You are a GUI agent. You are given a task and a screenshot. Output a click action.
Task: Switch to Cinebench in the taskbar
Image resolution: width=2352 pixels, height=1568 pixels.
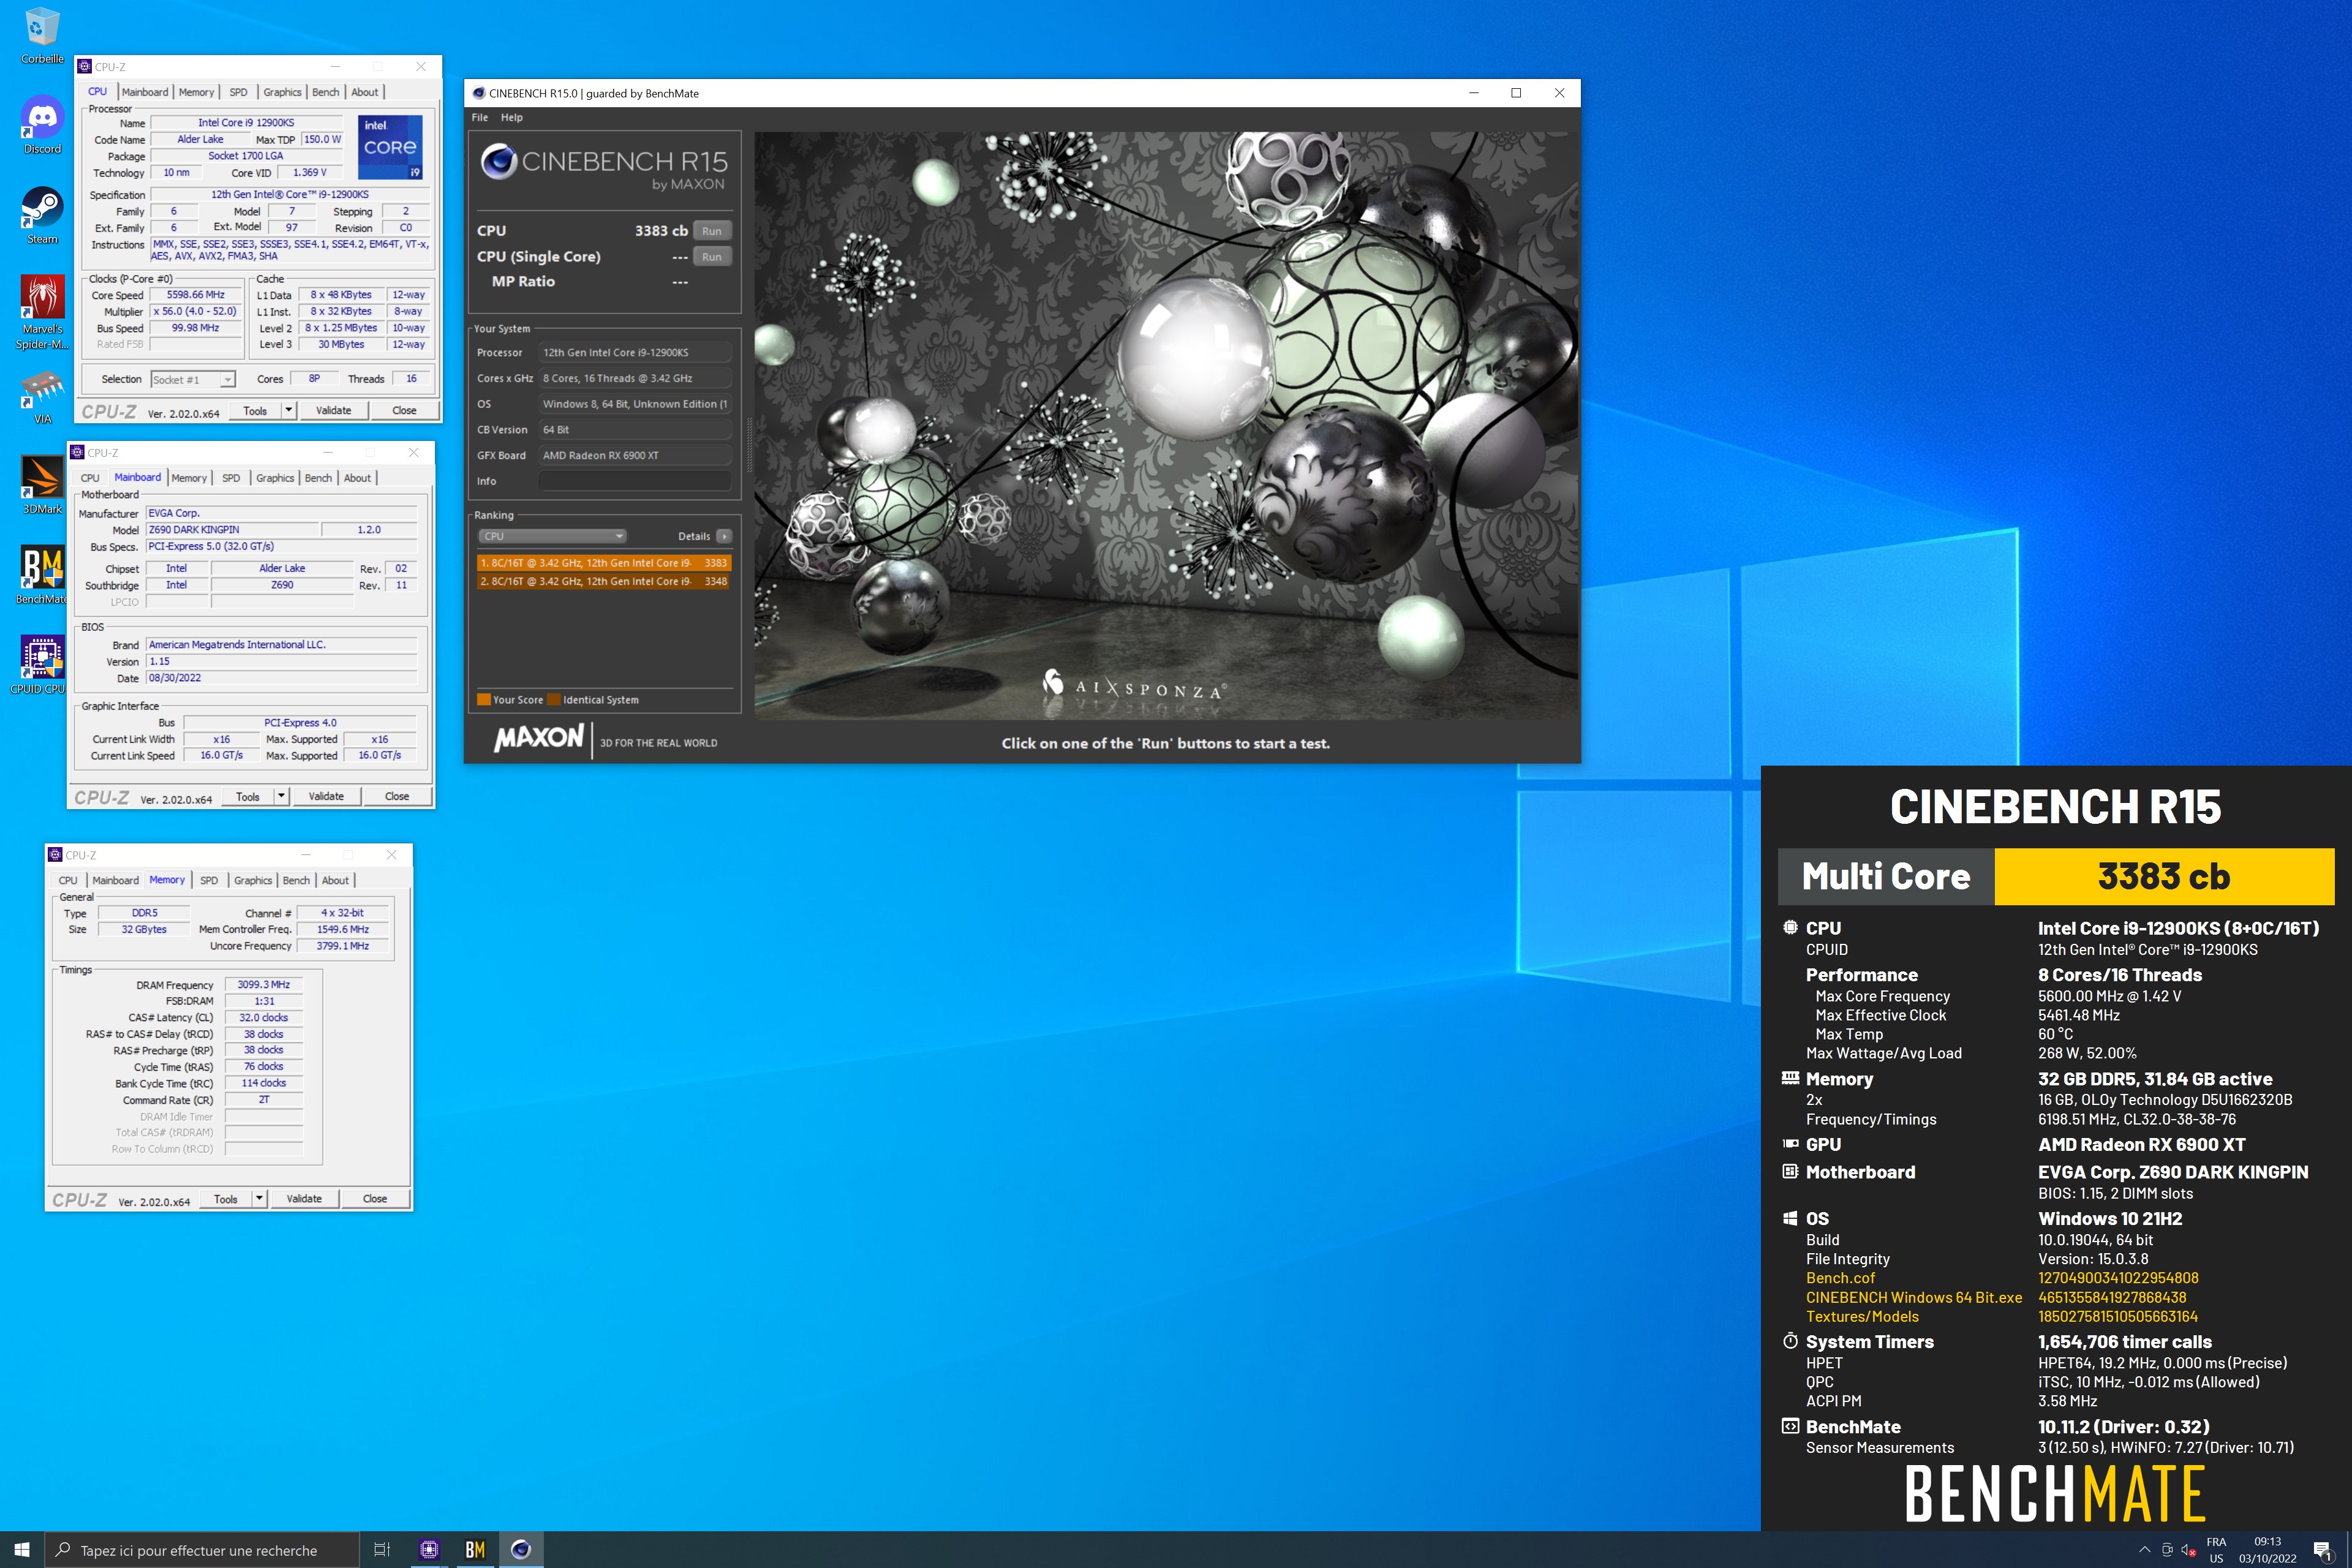521,1549
